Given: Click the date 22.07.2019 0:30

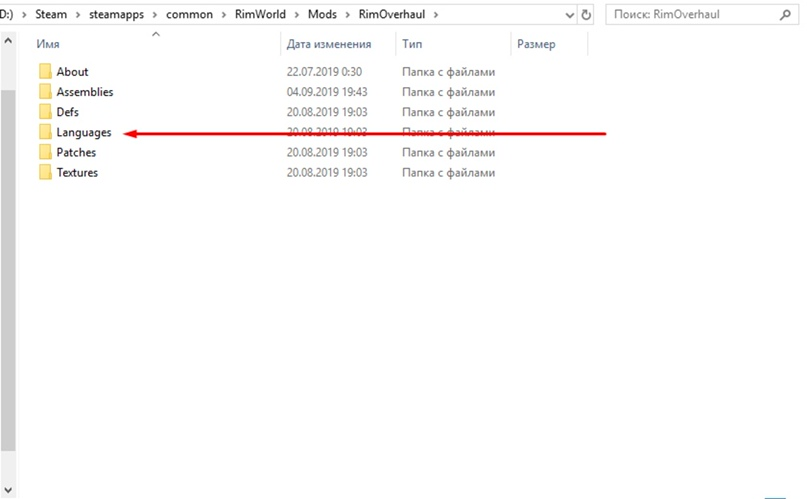Looking at the screenshot, I should [324, 72].
